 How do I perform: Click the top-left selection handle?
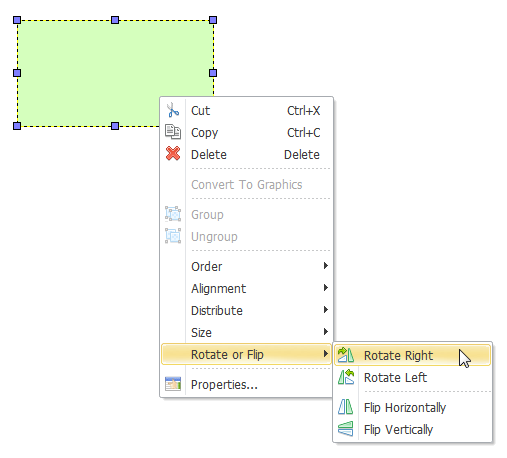(17, 20)
